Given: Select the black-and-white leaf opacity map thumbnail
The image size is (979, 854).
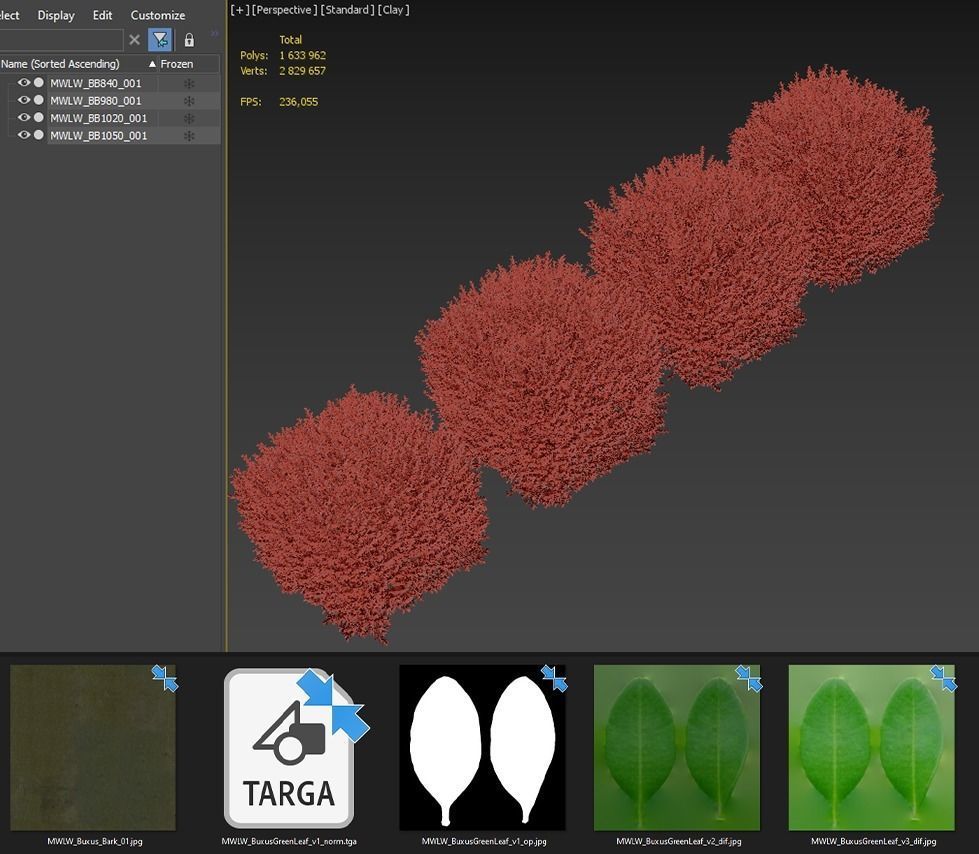Looking at the screenshot, I should point(483,747).
